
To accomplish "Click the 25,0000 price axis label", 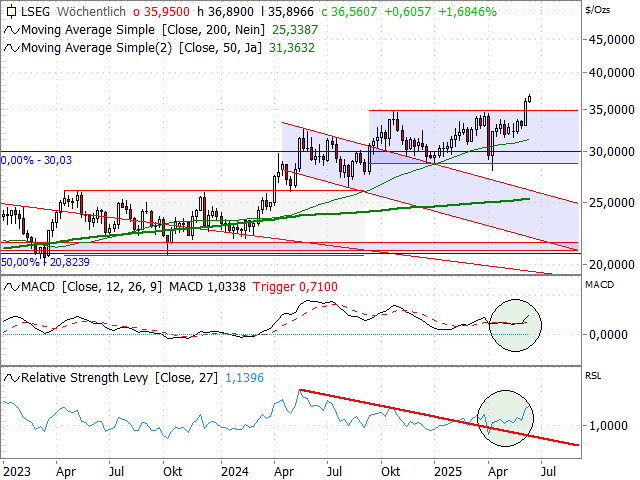I will tap(611, 202).
